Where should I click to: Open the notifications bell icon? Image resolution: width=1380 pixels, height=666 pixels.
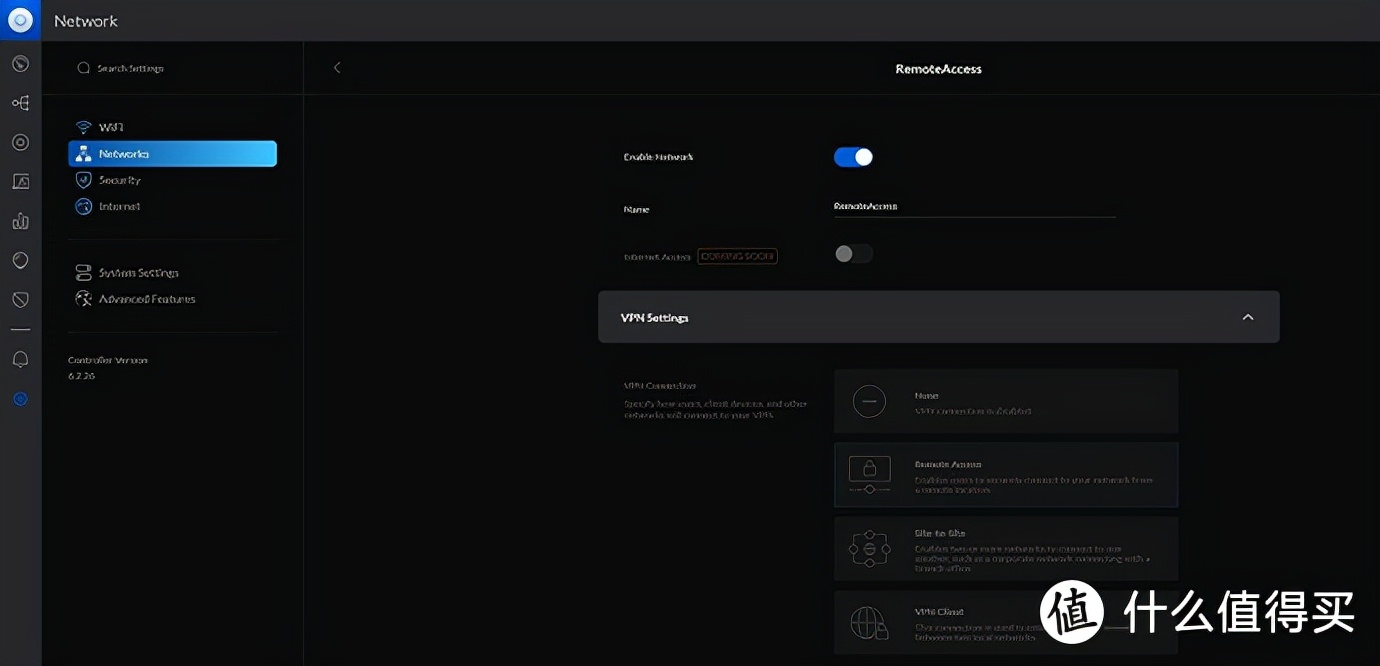click(20, 359)
